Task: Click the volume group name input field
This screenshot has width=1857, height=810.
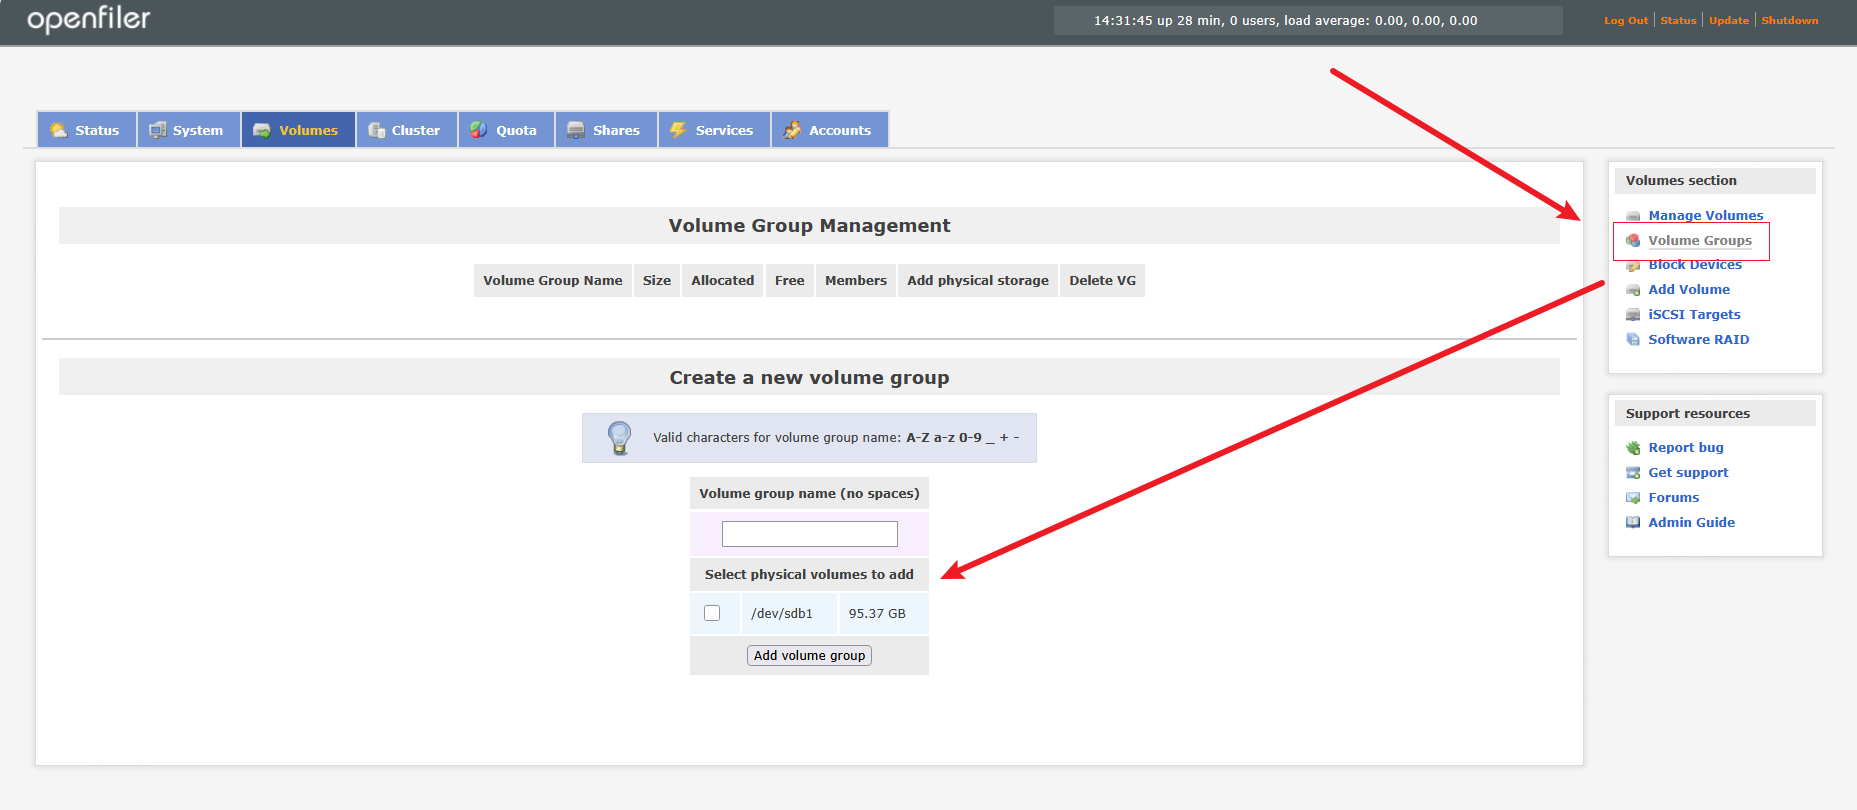Action: pos(810,534)
